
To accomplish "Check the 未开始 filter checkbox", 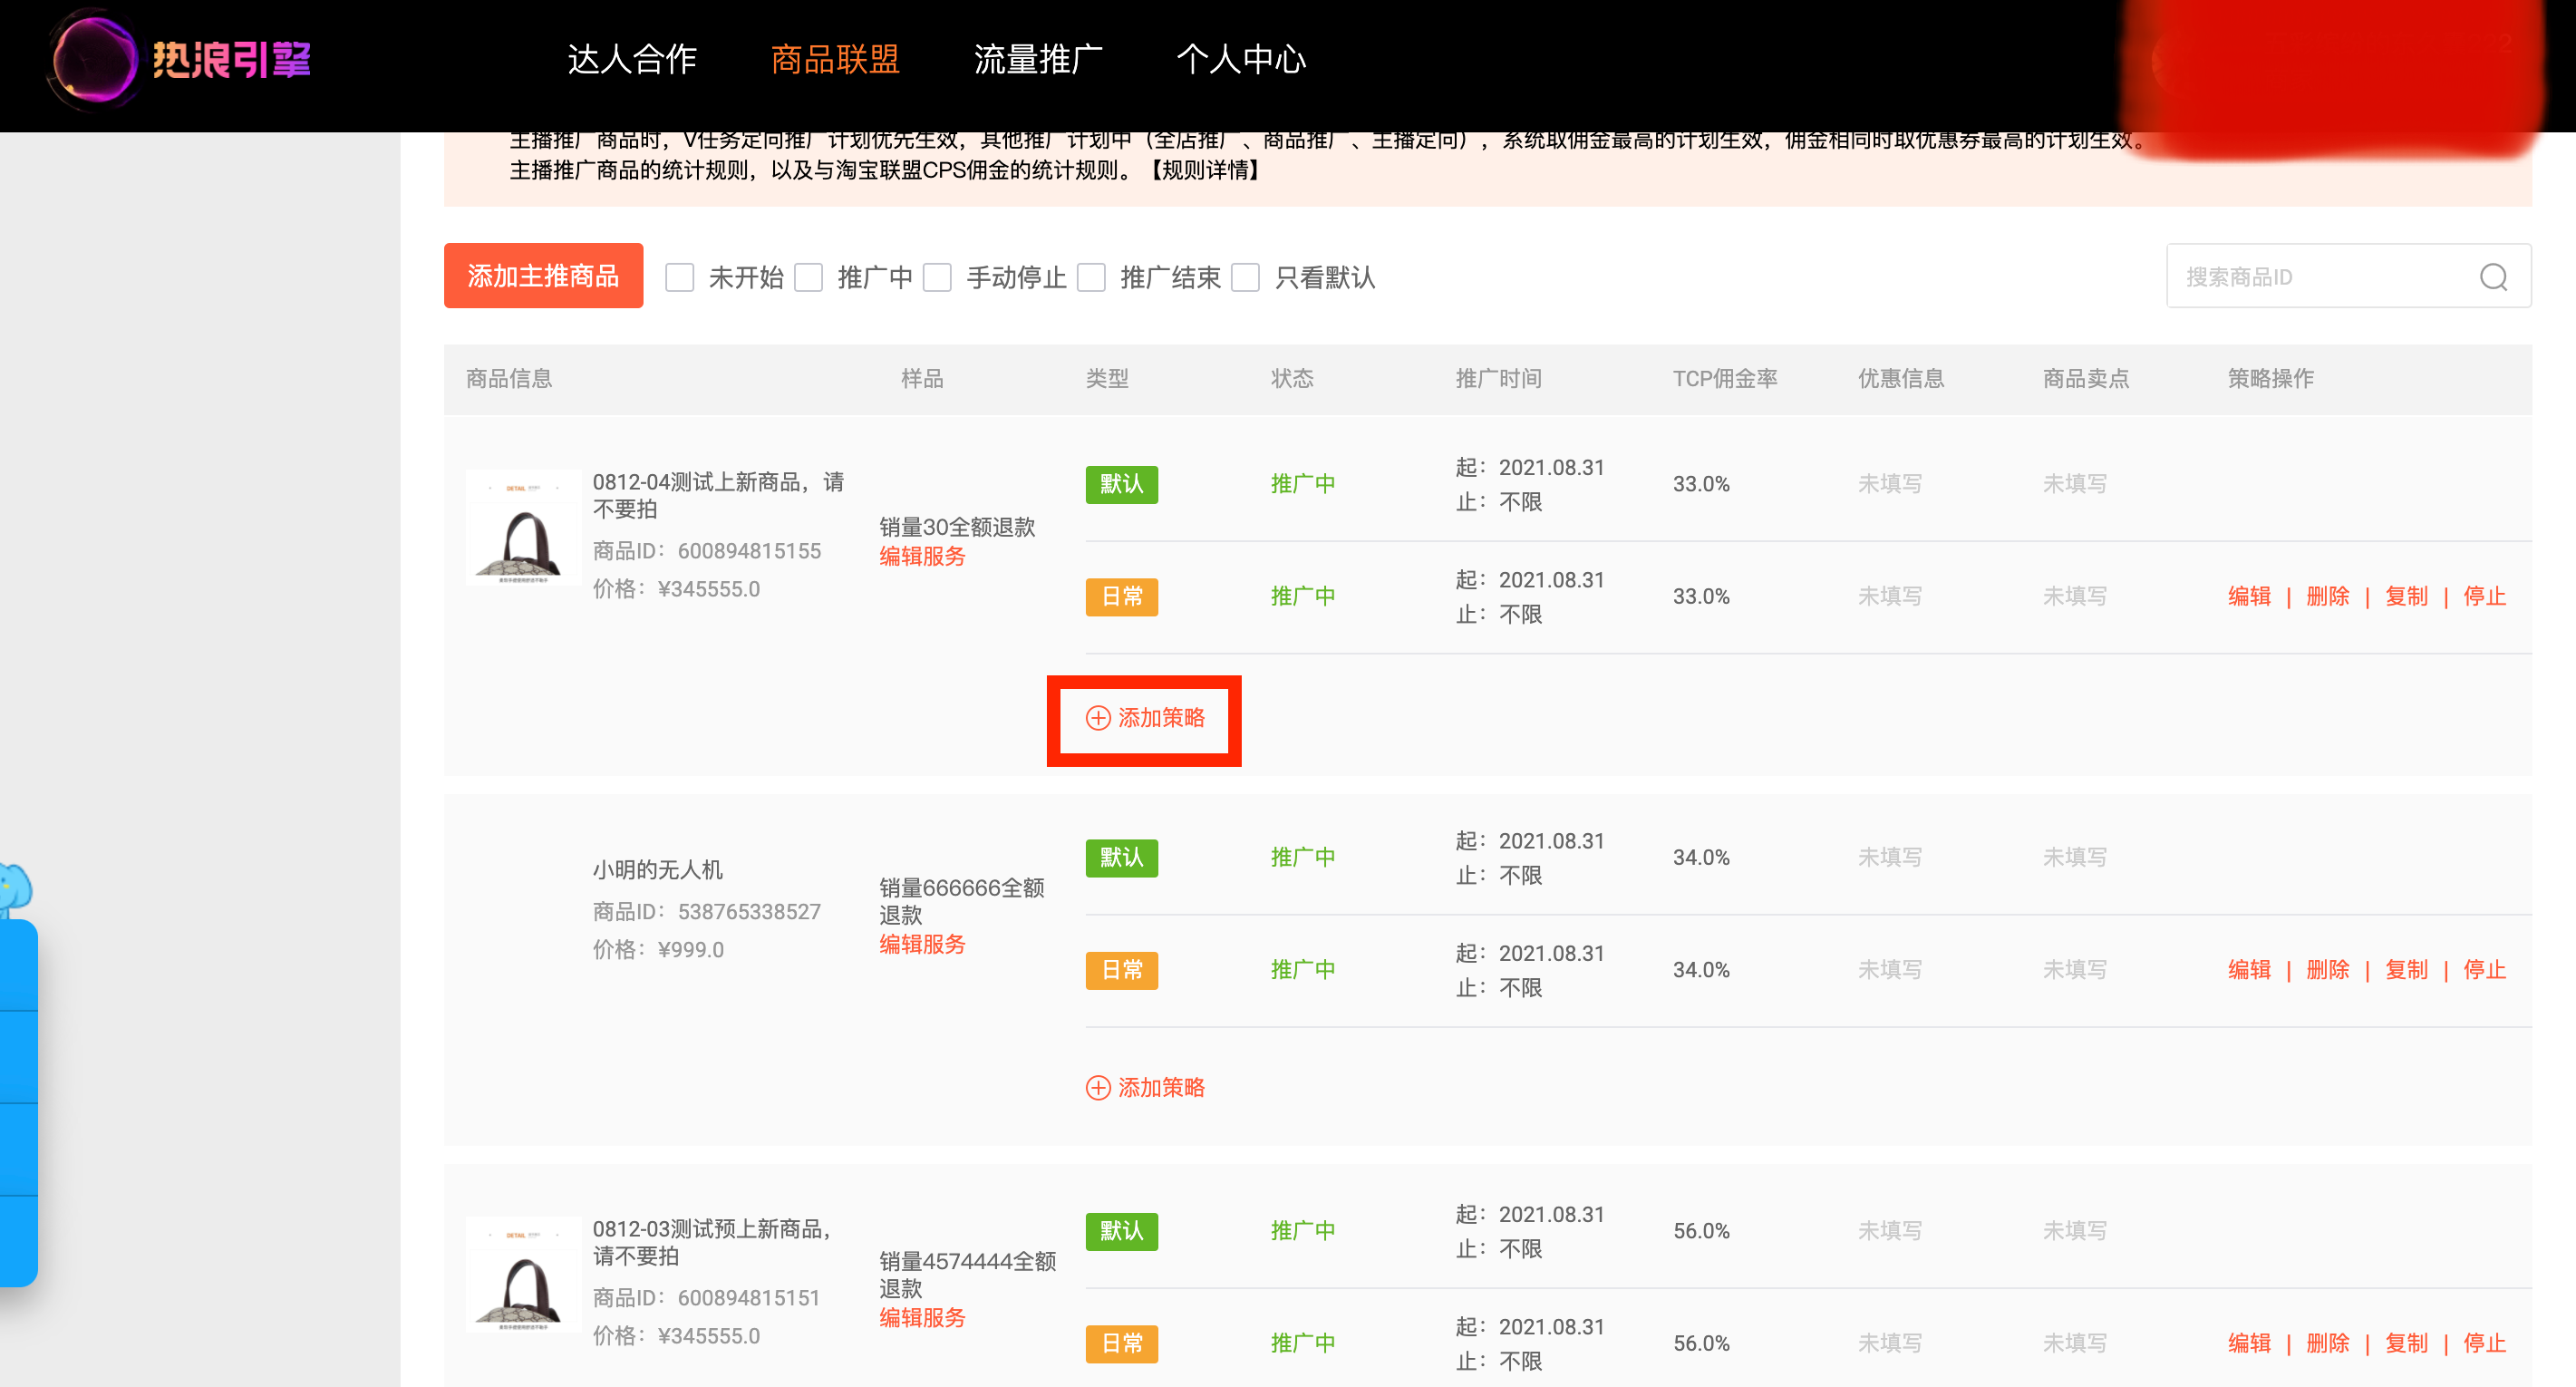I will (680, 277).
